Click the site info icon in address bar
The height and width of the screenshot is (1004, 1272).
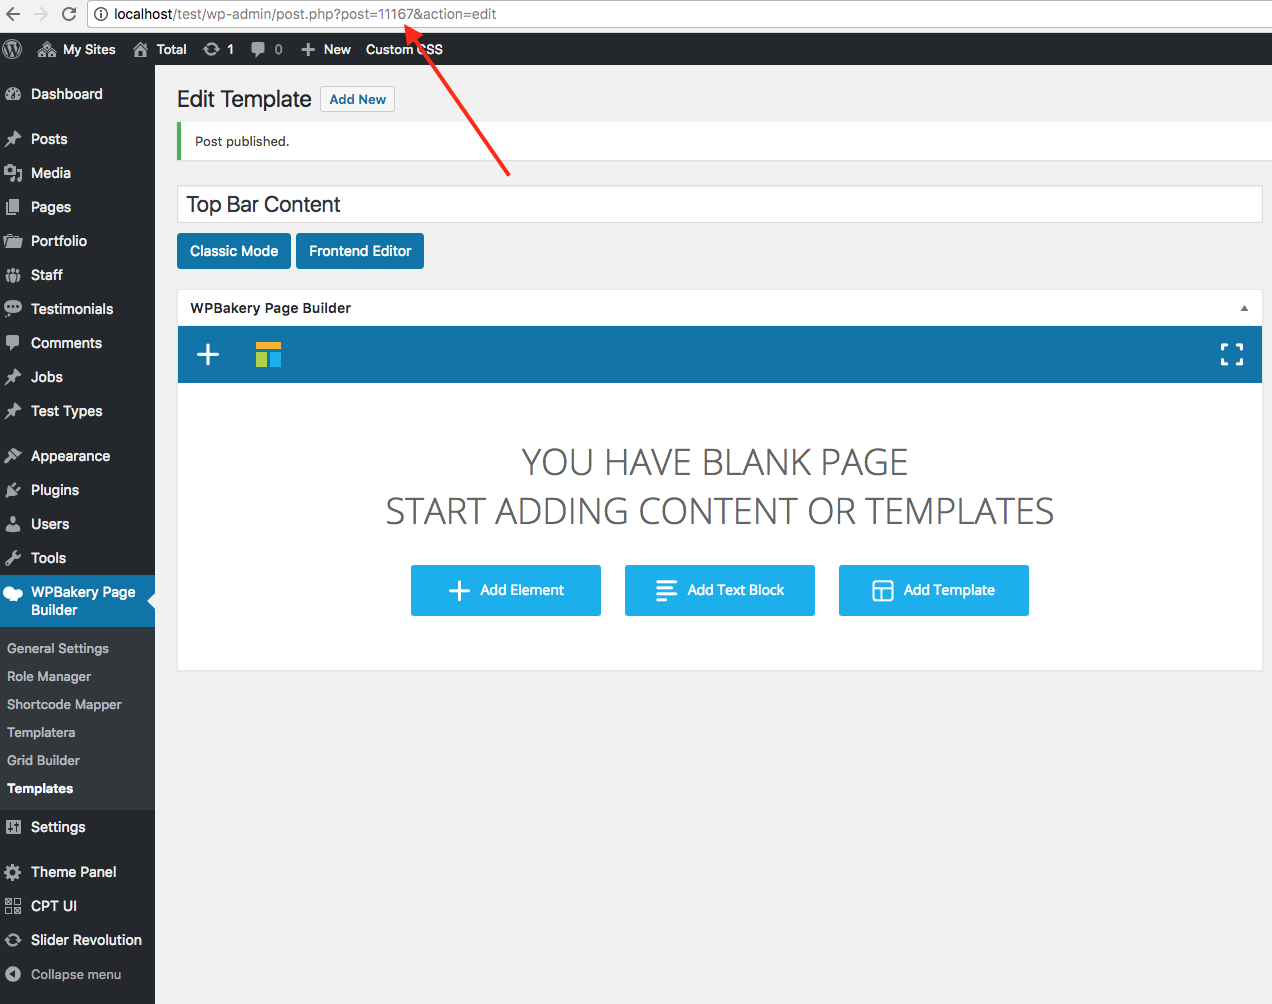101,14
